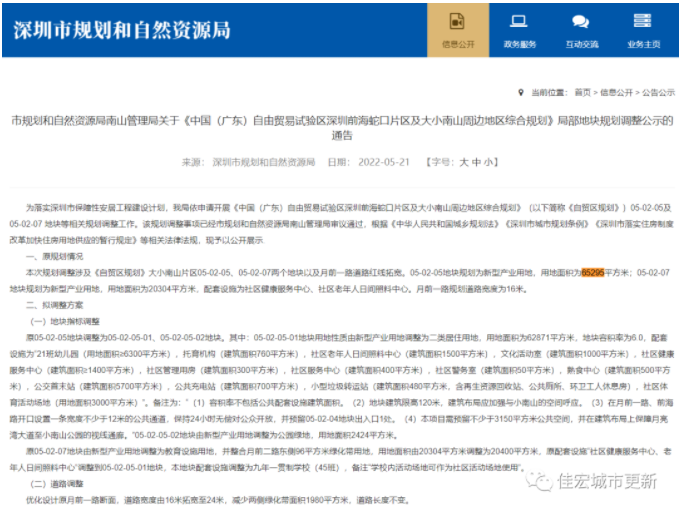Screen dimensions: 681x511
Task: Click the article headline text
Action: pyautogui.click(x=340, y=125)
